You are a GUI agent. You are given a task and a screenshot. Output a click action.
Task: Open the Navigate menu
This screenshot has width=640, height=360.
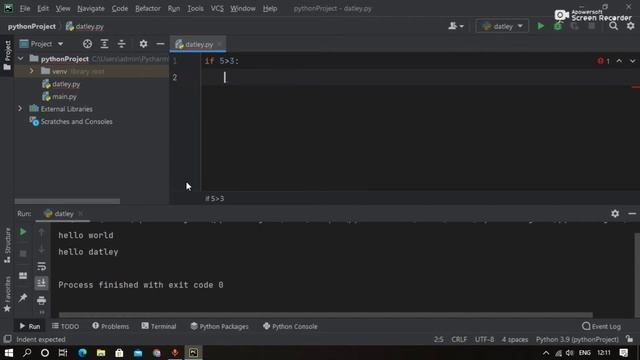pos(91,8)
